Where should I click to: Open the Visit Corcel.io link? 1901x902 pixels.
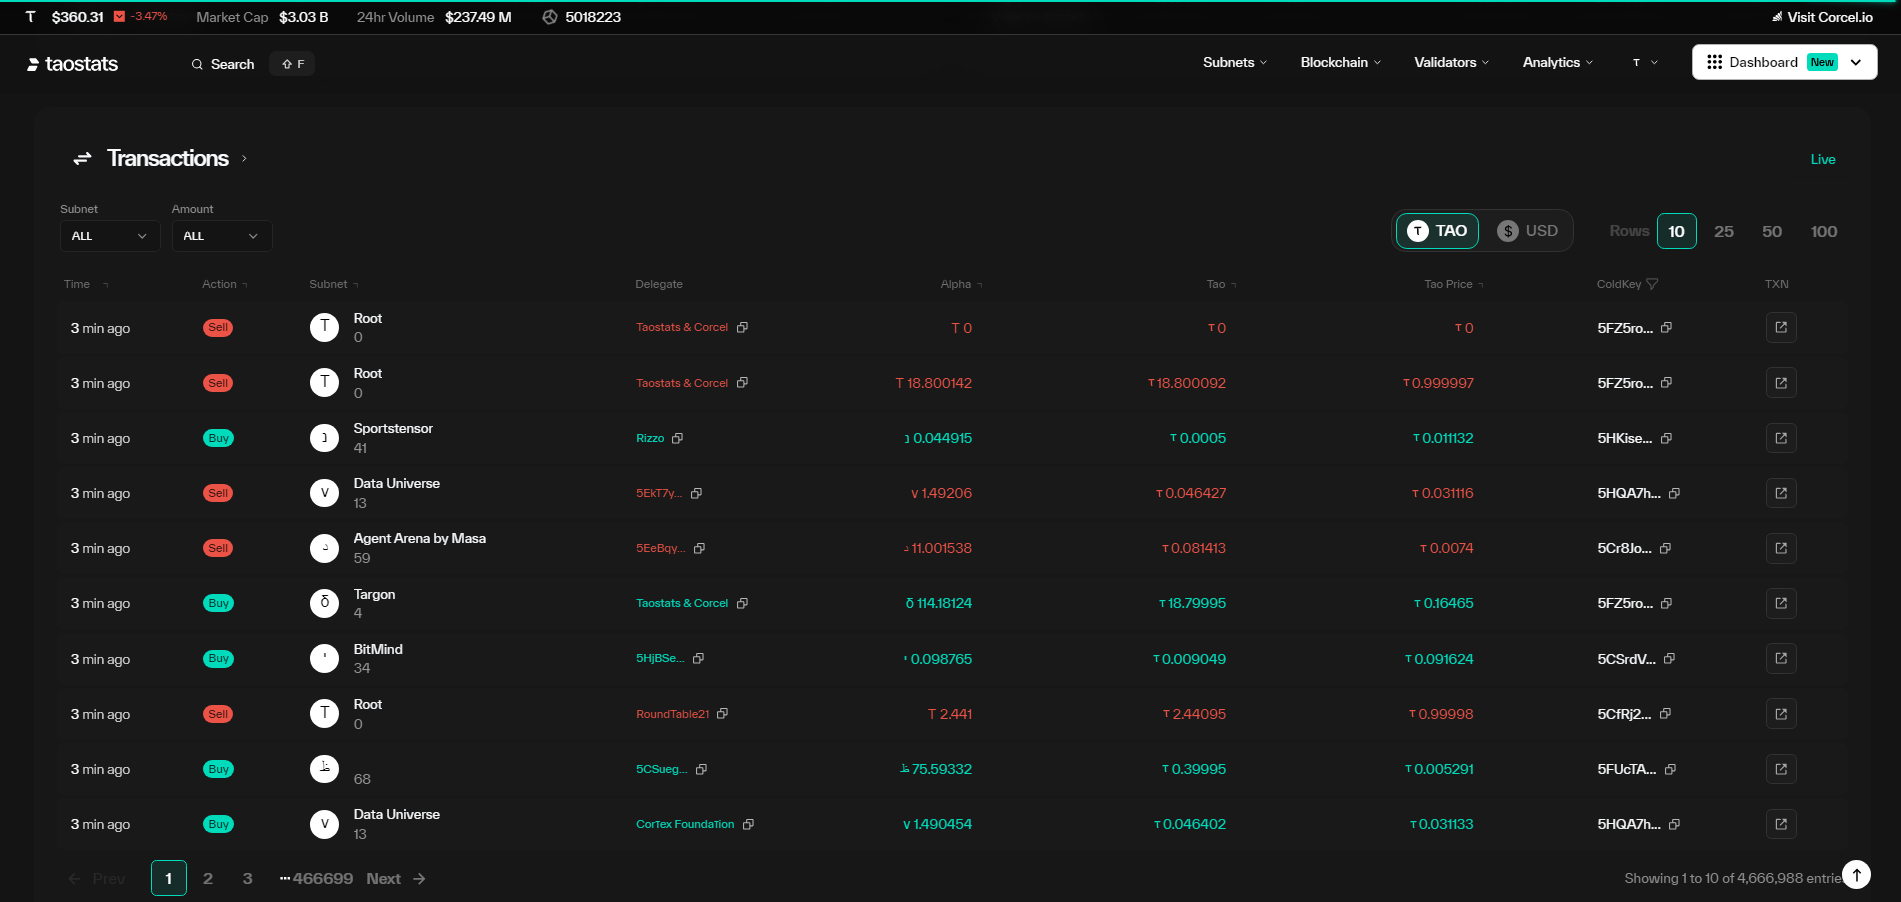1821,17
